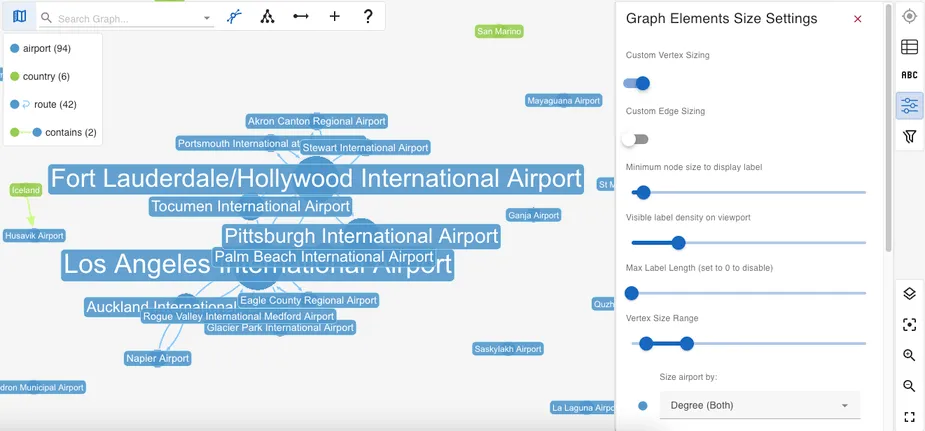
Task: Toggle the size settings sliders icon
Action: (909, 106)
